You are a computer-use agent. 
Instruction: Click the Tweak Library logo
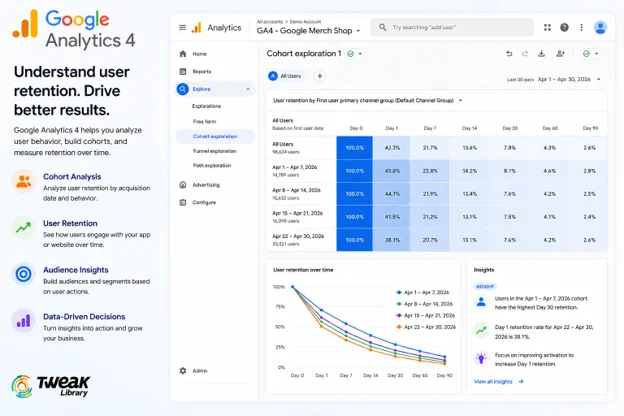click(x=51, y=387)
